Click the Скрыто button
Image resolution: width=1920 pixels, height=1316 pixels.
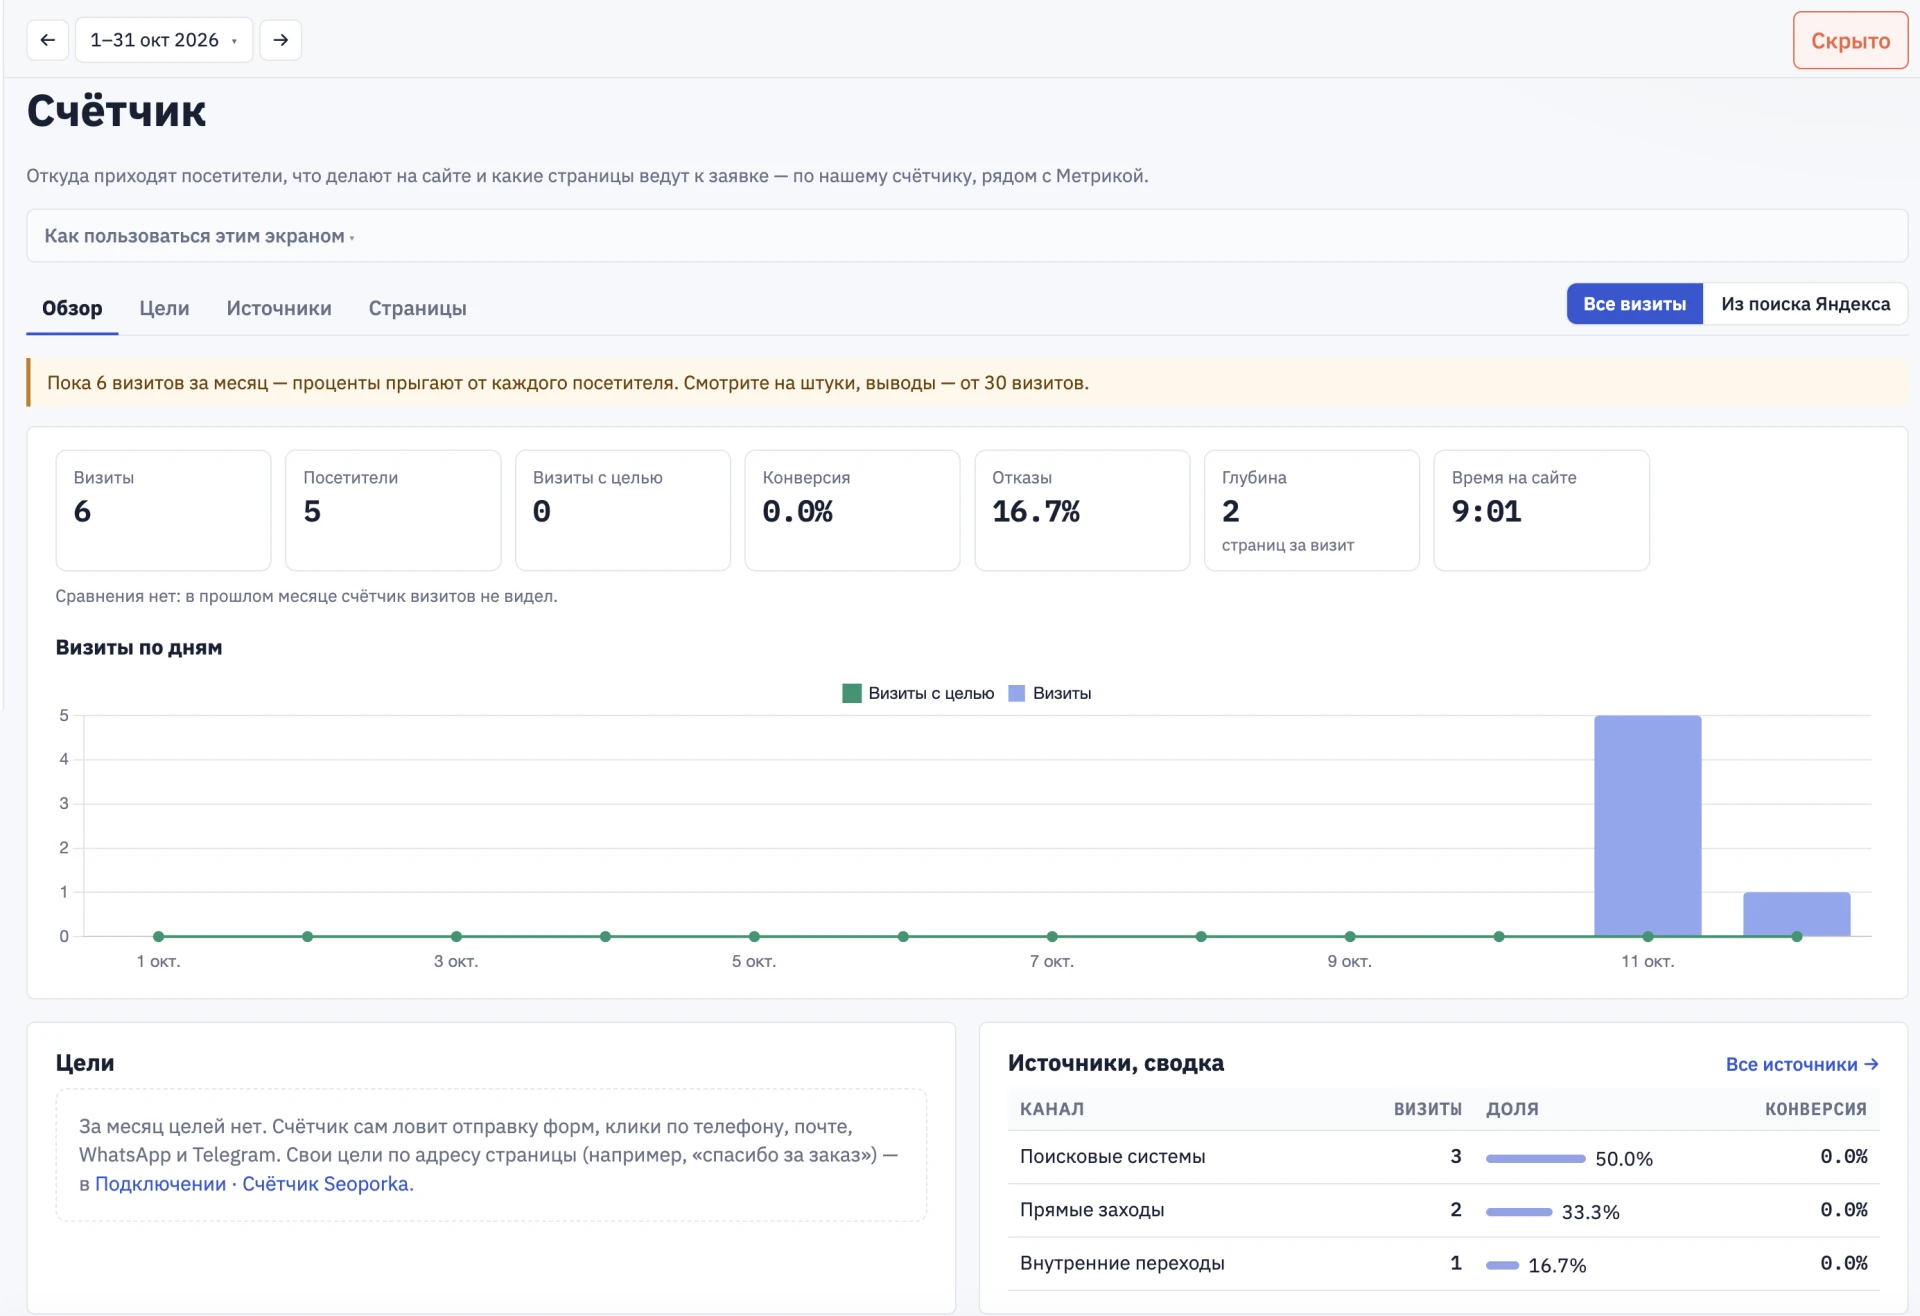[1850, 41]
